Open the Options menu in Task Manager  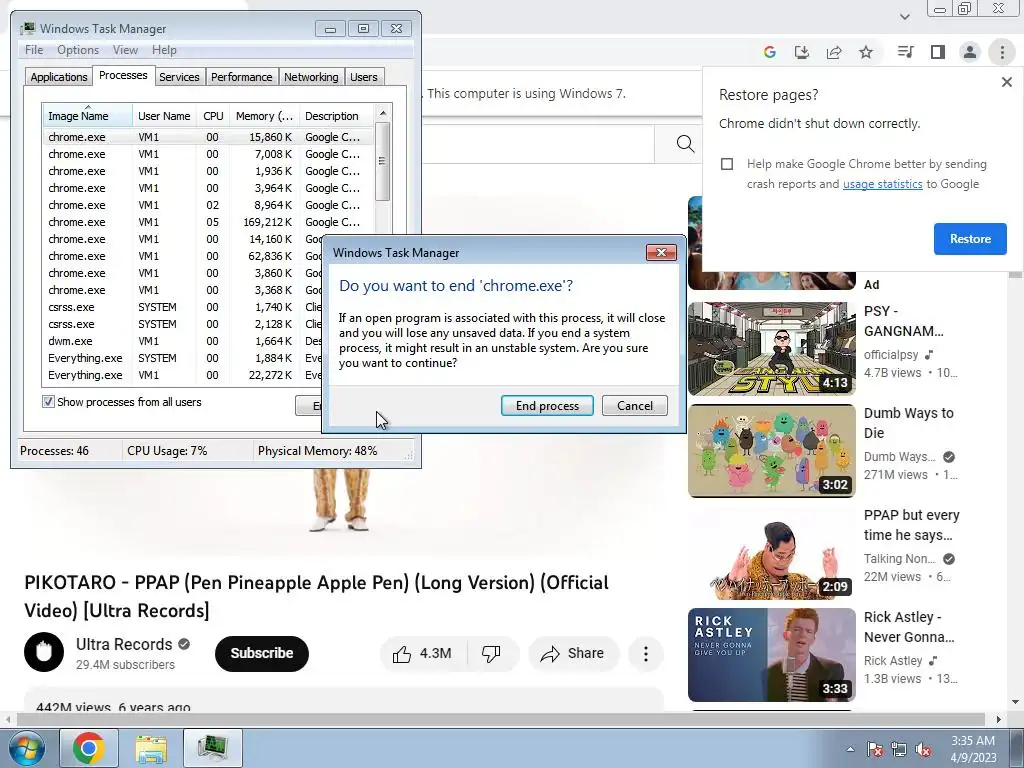click(x=78, y=50)
